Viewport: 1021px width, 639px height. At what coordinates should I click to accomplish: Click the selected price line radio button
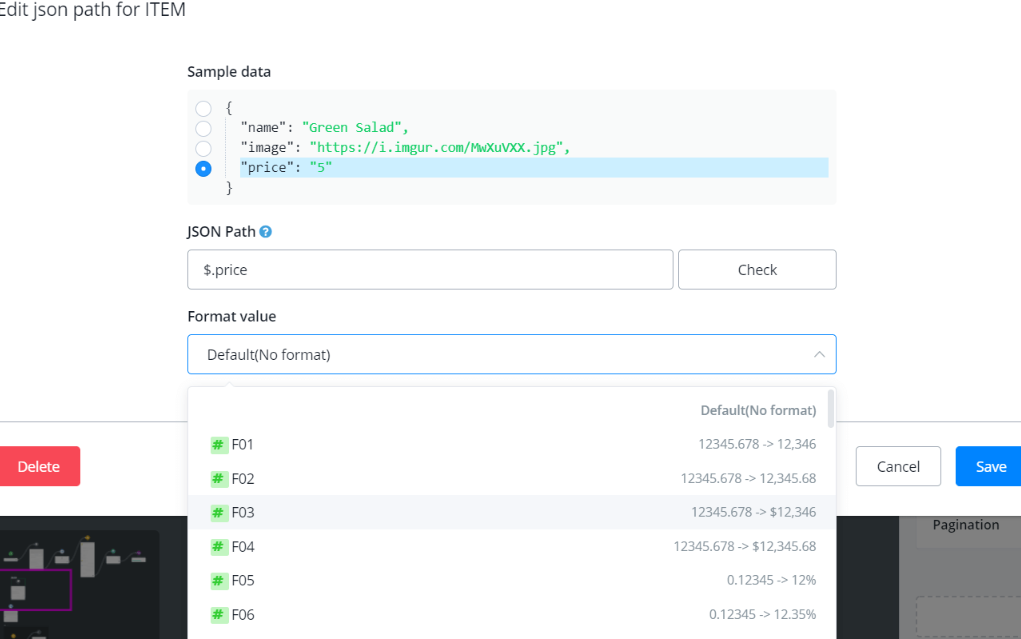pyautogui.click(x=203, y=168)
